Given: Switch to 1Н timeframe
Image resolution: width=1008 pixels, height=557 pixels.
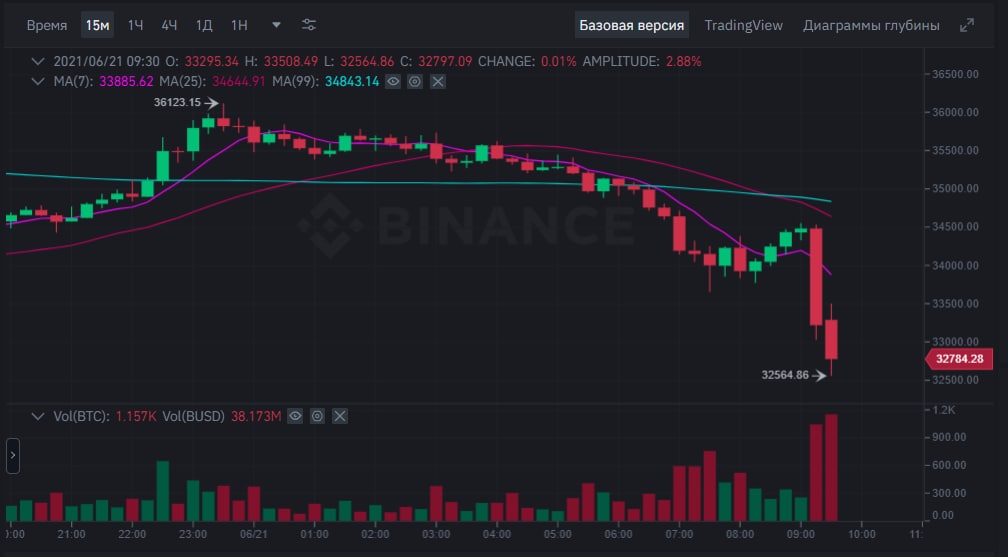Looking at the screenshot, I should click(239, 25).
